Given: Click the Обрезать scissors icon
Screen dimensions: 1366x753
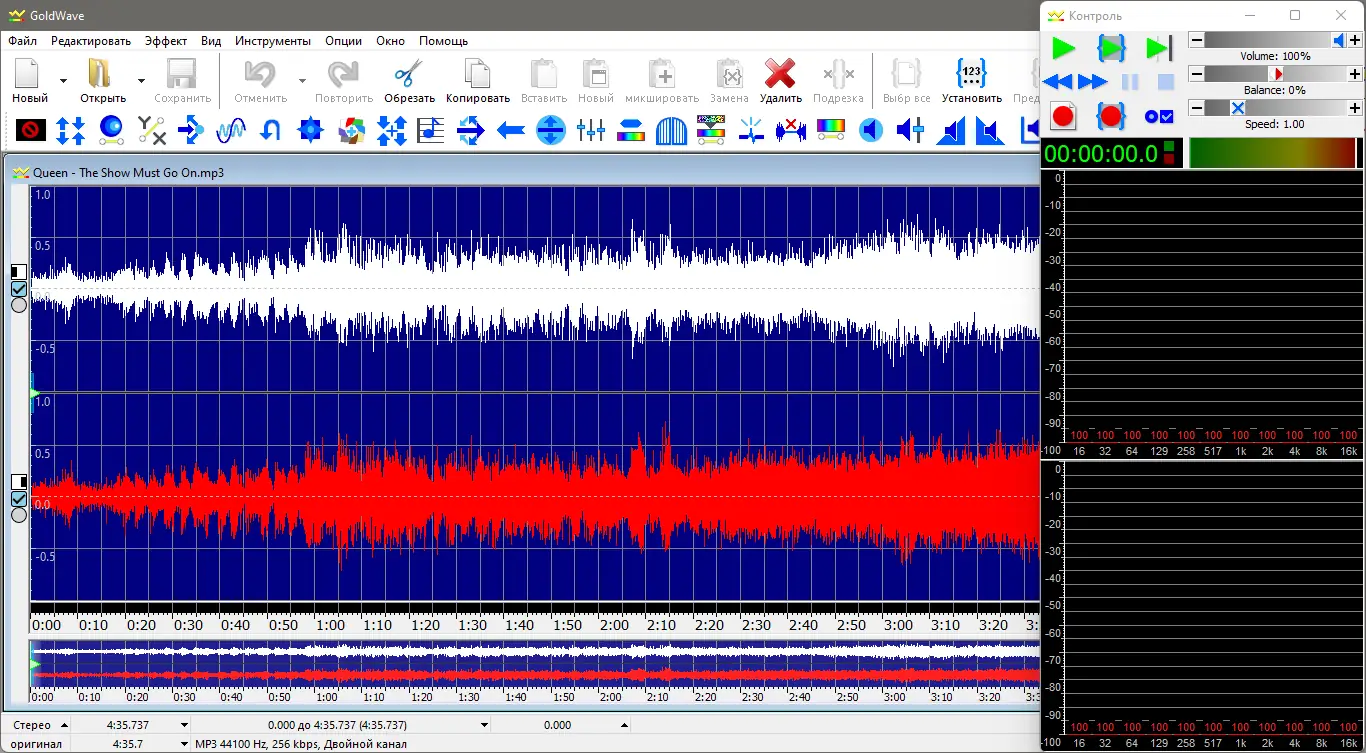Looking at the screenshot, I should (x=409, y=74).
